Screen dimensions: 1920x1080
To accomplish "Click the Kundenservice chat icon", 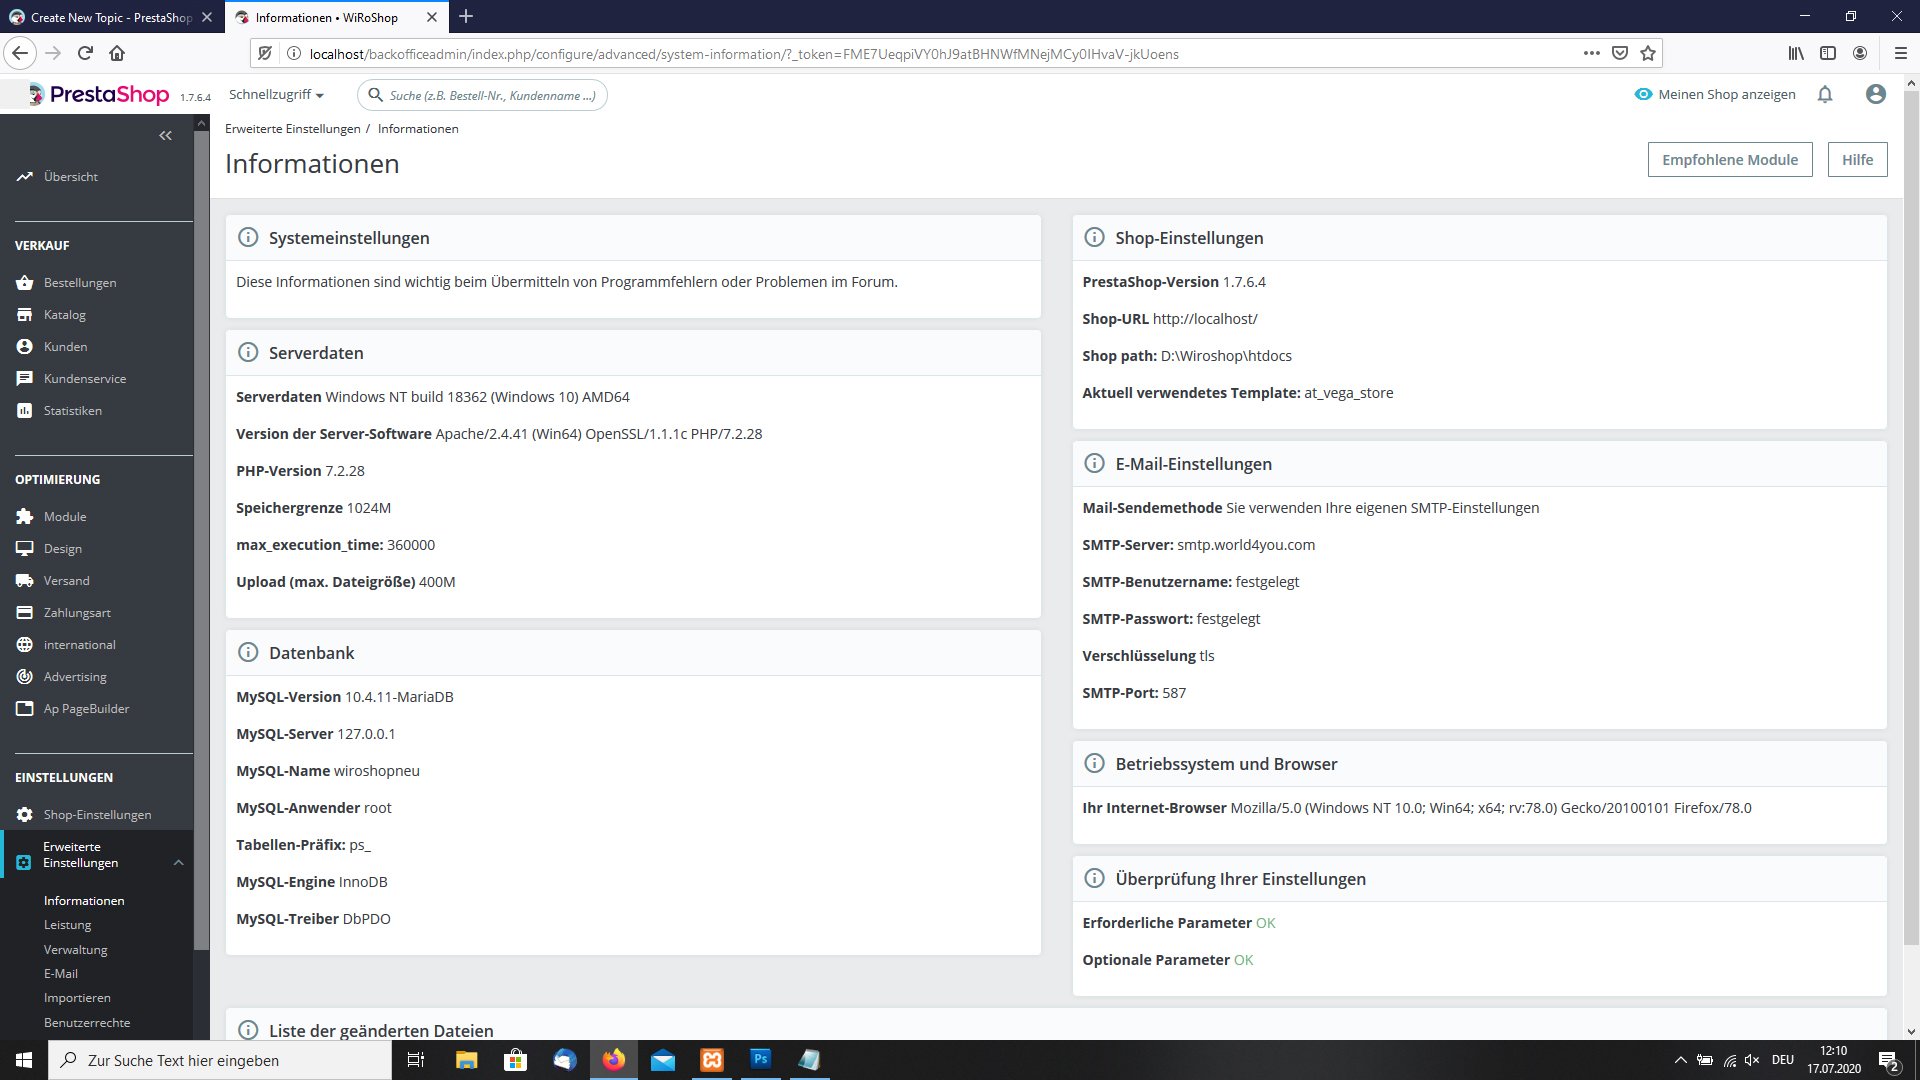I will (x=25, y=379).
